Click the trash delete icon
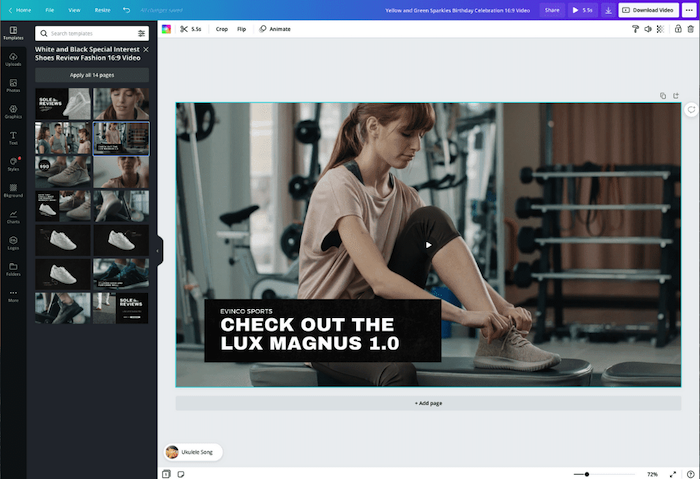Viewport: 700px width, 479px height. [x=691, y=29]
